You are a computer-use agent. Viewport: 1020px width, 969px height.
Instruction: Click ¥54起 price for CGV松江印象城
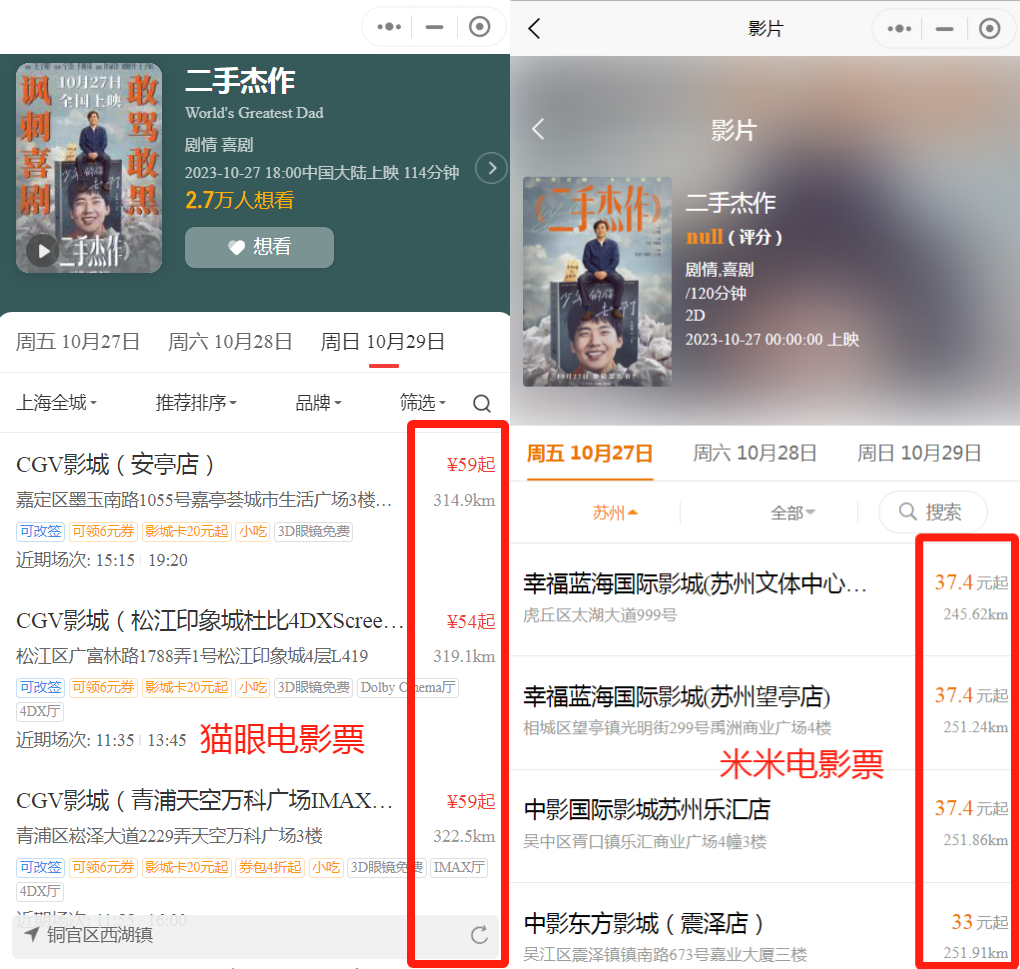pyautogui.click(x=470, y=622)
